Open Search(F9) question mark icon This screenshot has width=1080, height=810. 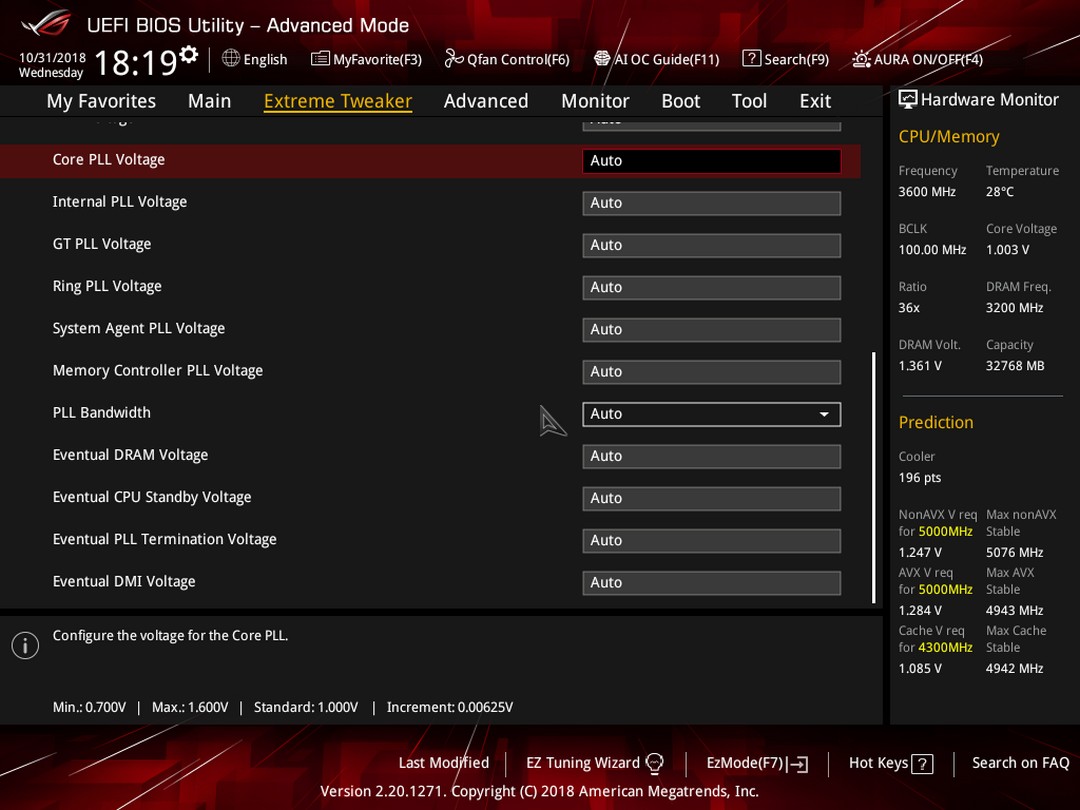751,59
